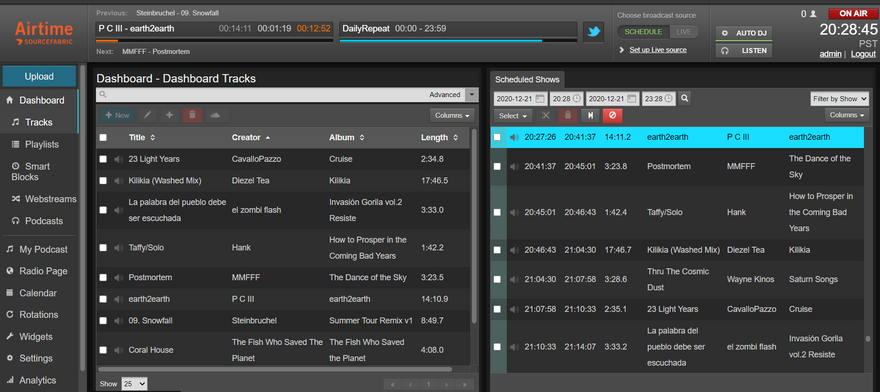Open the Show 25 entries dropdown
The height and width of the screenshot is (392, 880).
(x=135, y=384)
